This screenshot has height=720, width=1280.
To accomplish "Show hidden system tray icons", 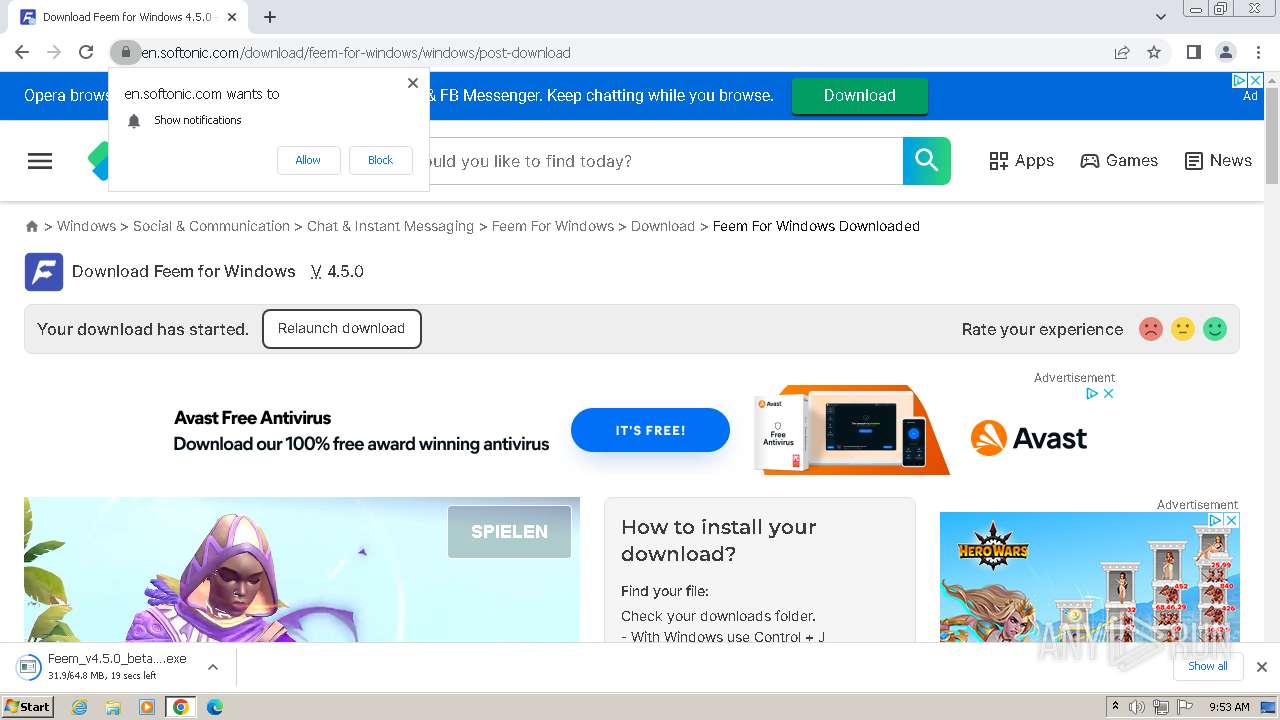I will pyautogui.click(x=1115, y=707).
